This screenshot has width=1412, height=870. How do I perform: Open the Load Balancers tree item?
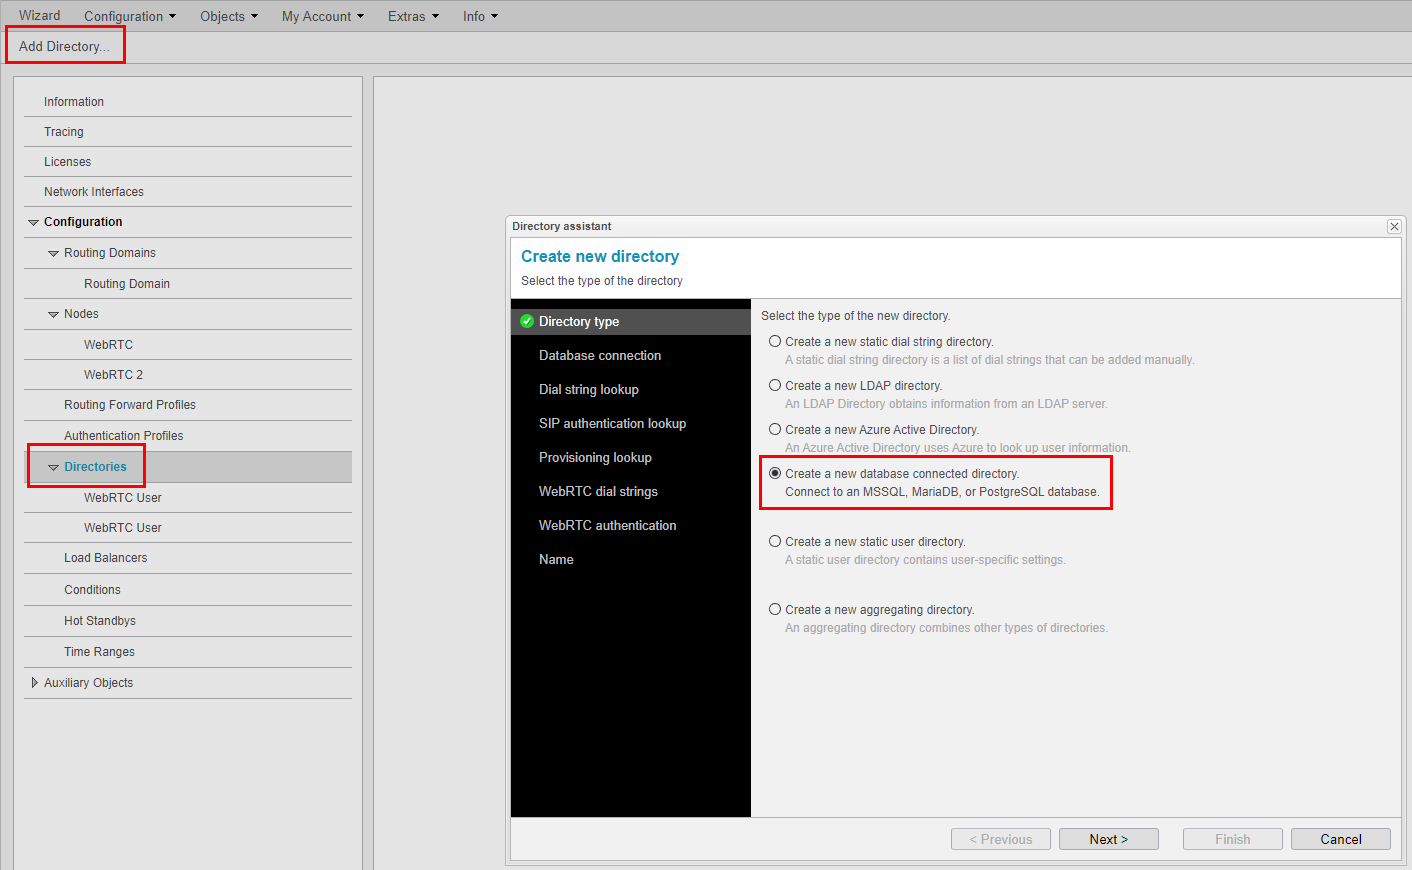(x=106, y=558)
